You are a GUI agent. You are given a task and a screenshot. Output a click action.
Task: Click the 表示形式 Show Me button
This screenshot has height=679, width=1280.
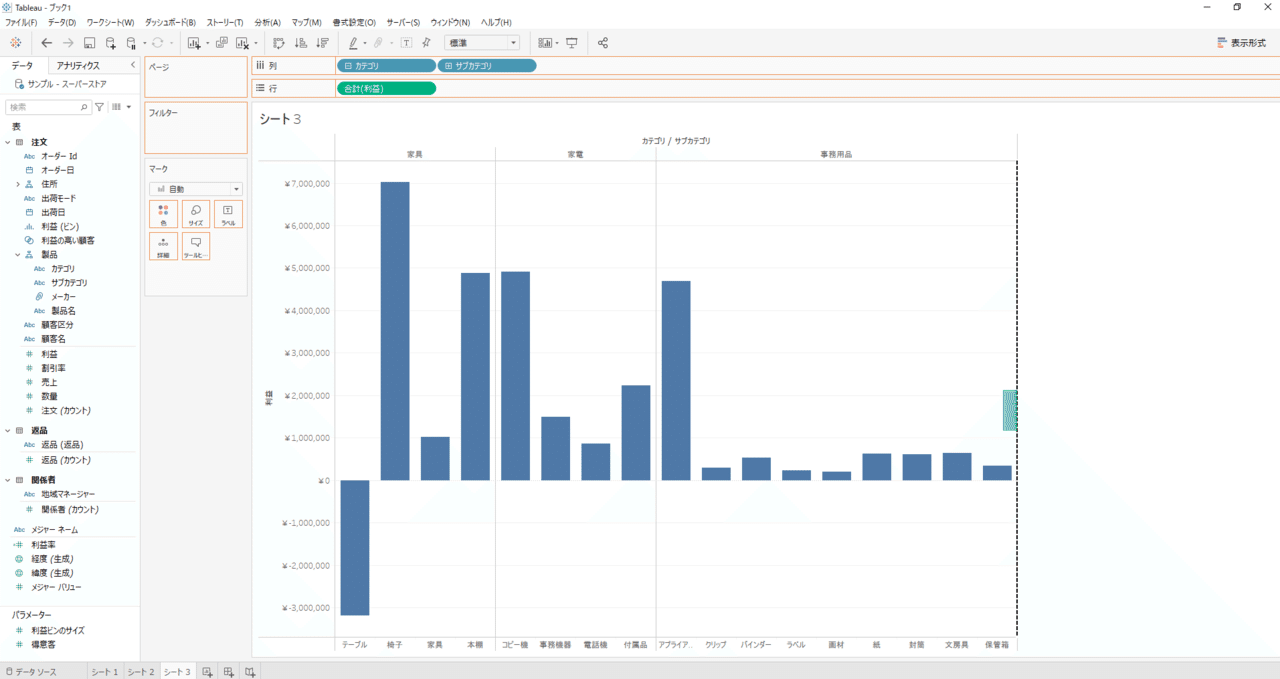pyautogui.click(x=1241, y=43)
